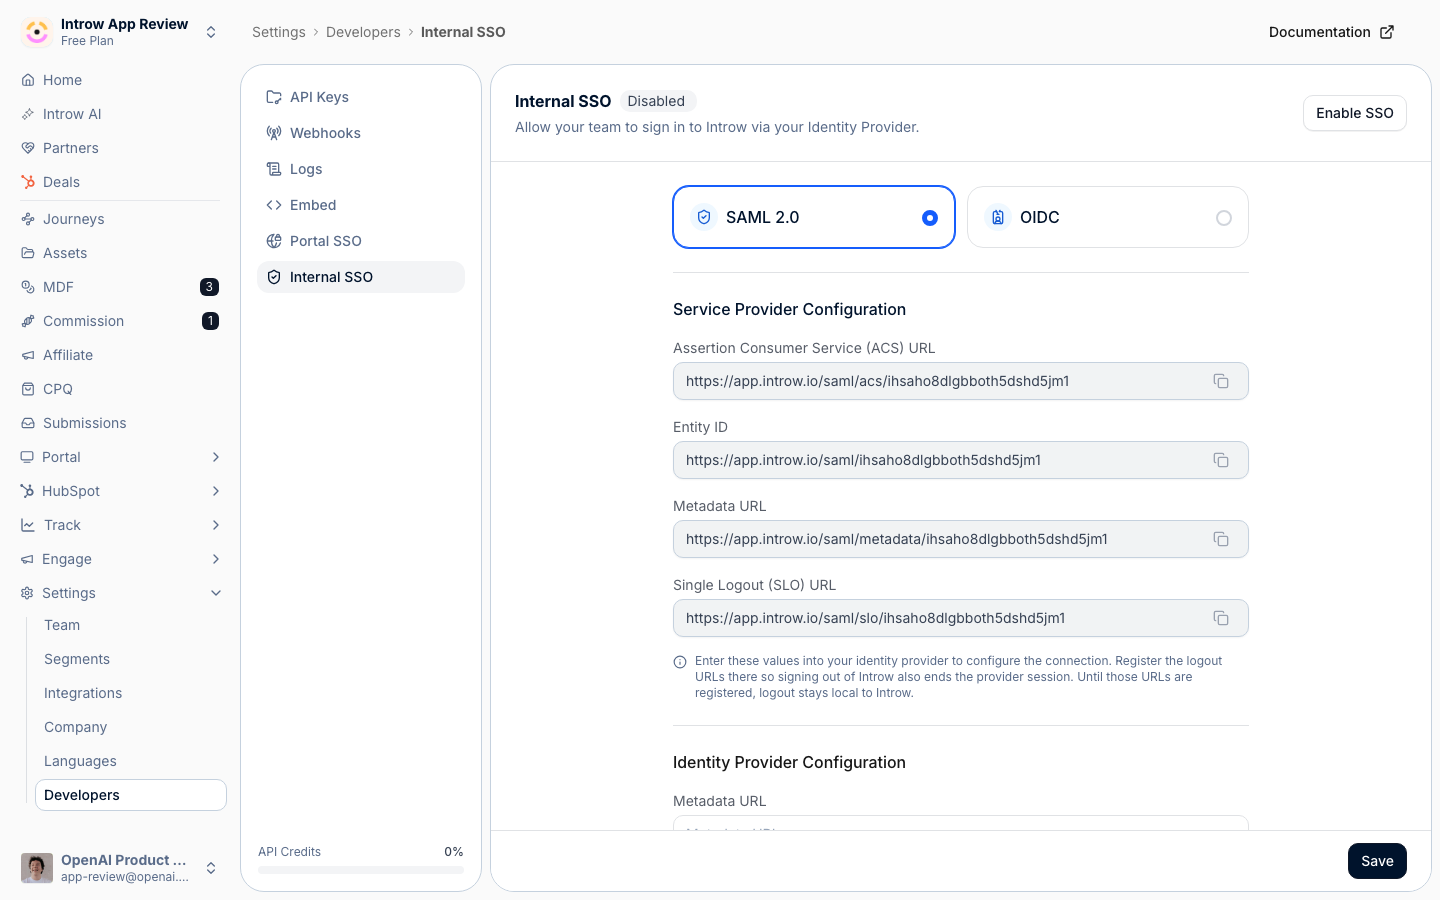This screenshot has height=900, width=1440.
Task: Open the Journeys section
Action: point(120,219)
